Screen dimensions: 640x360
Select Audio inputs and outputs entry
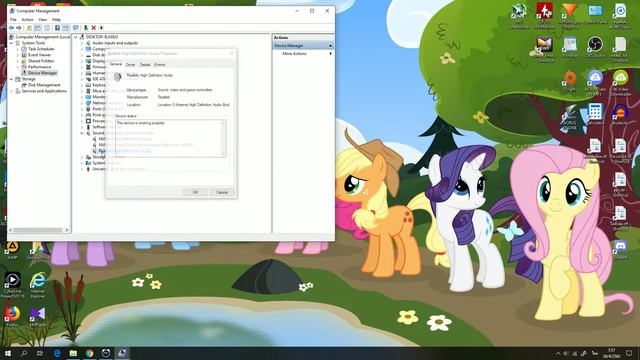pyautogui.click(x=115, y=43)
